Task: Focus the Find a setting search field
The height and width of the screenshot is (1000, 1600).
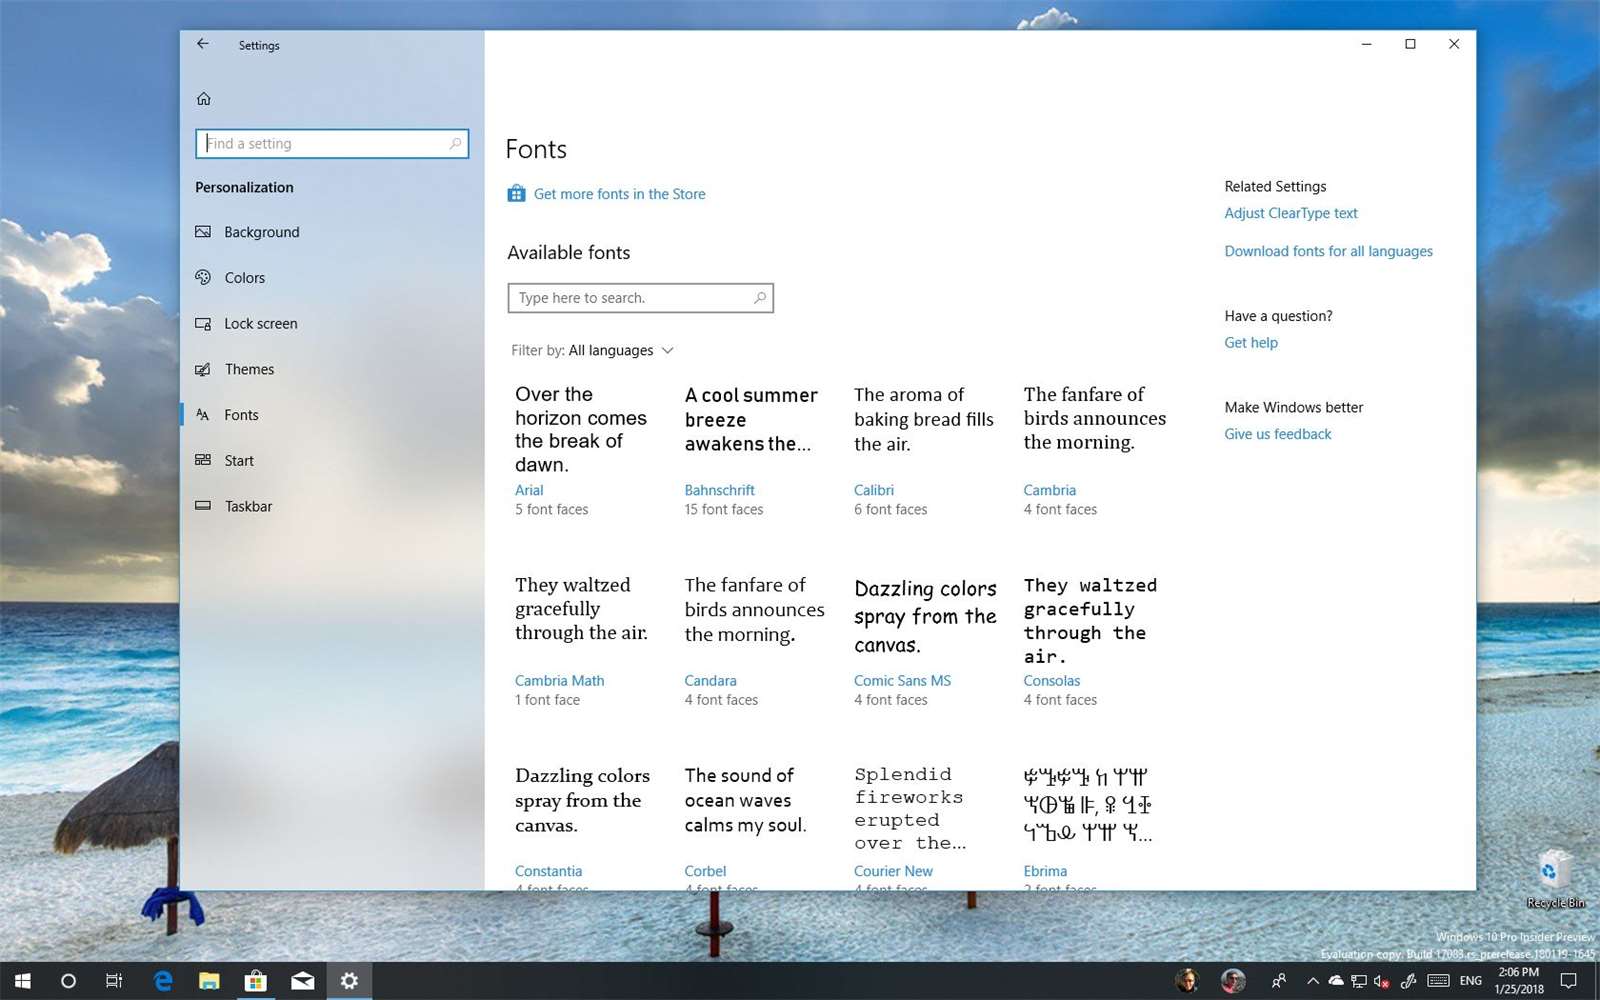Action: 332,143
